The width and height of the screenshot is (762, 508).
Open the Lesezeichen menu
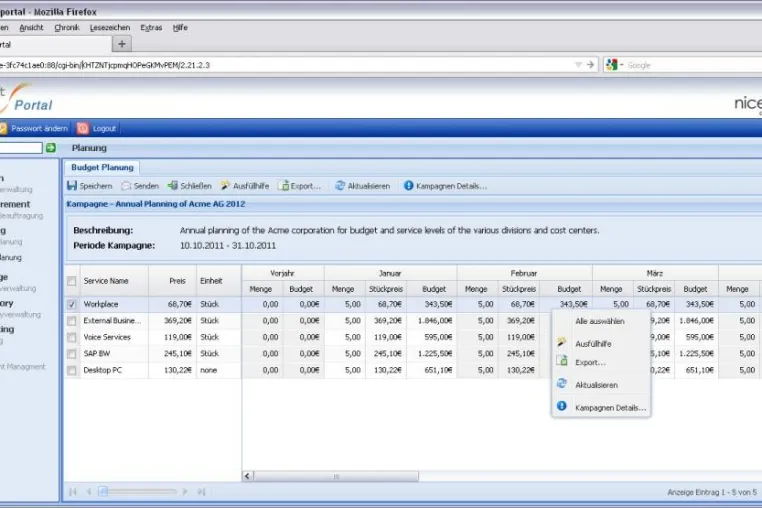pyautogui.click(x=110, y=28)
